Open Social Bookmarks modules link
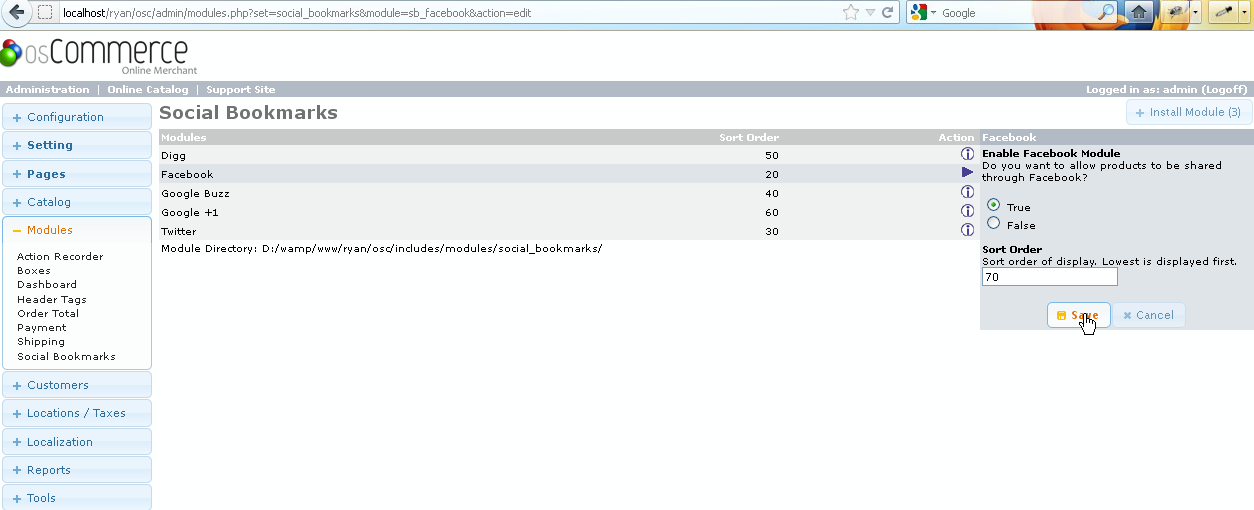 click(66, 356)
